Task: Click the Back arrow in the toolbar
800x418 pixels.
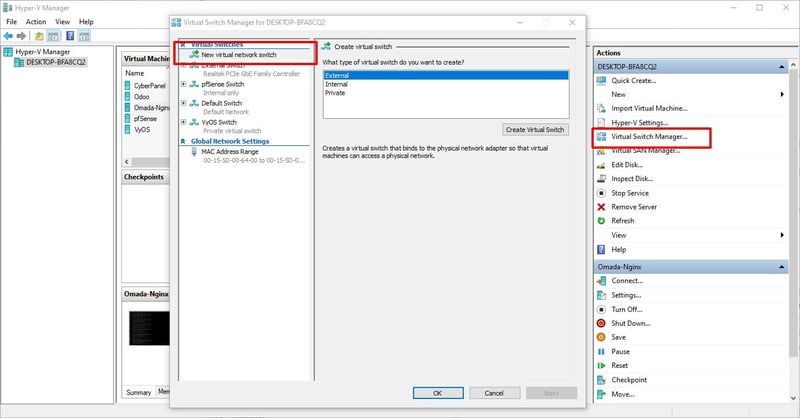Action: pyautogui.click(x=8, y=36)
